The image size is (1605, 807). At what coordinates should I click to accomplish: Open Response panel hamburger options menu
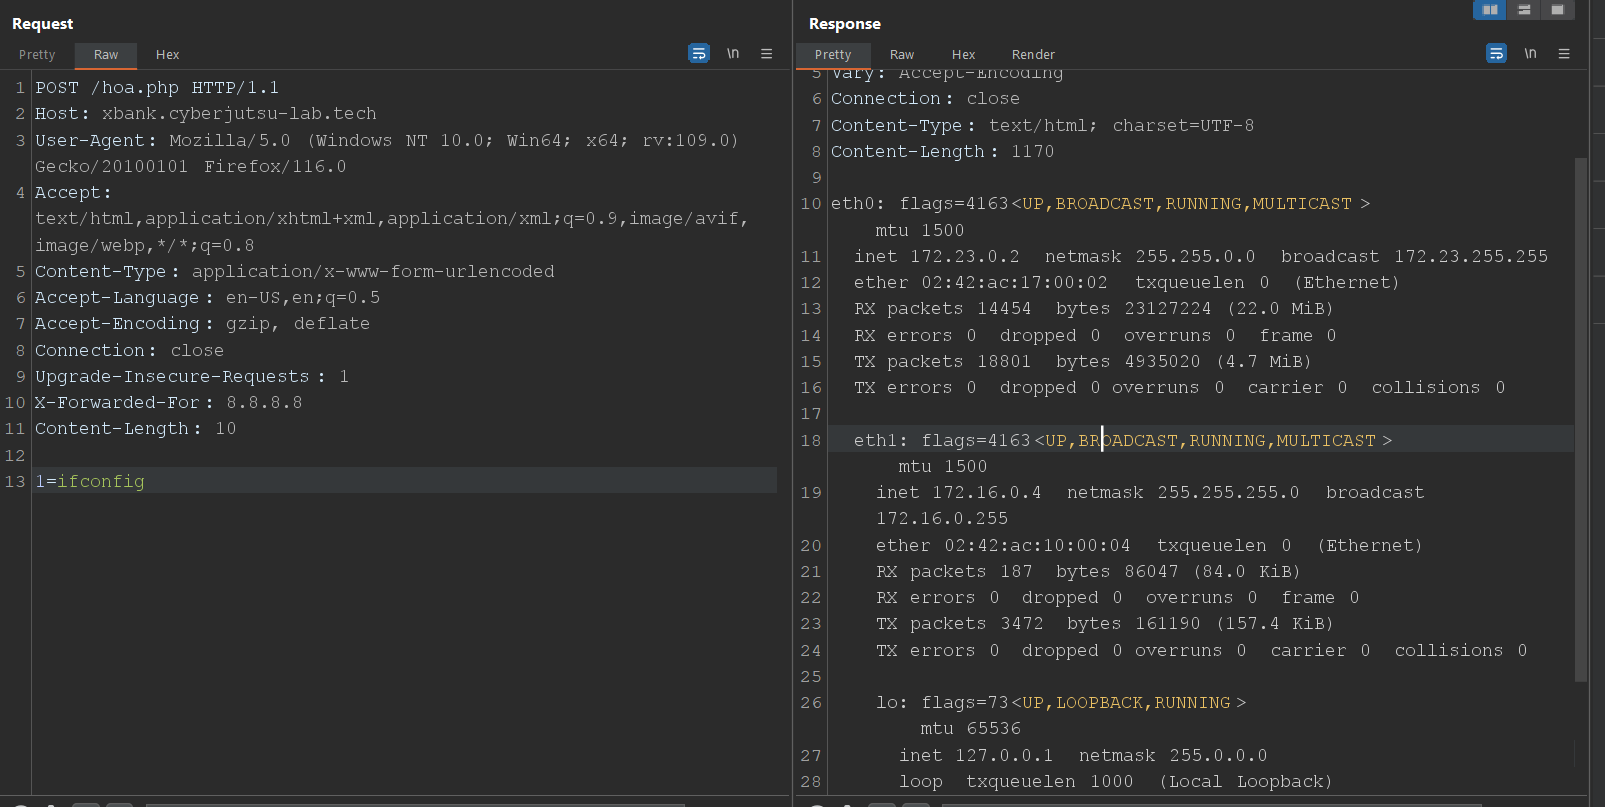point(1564,53)
